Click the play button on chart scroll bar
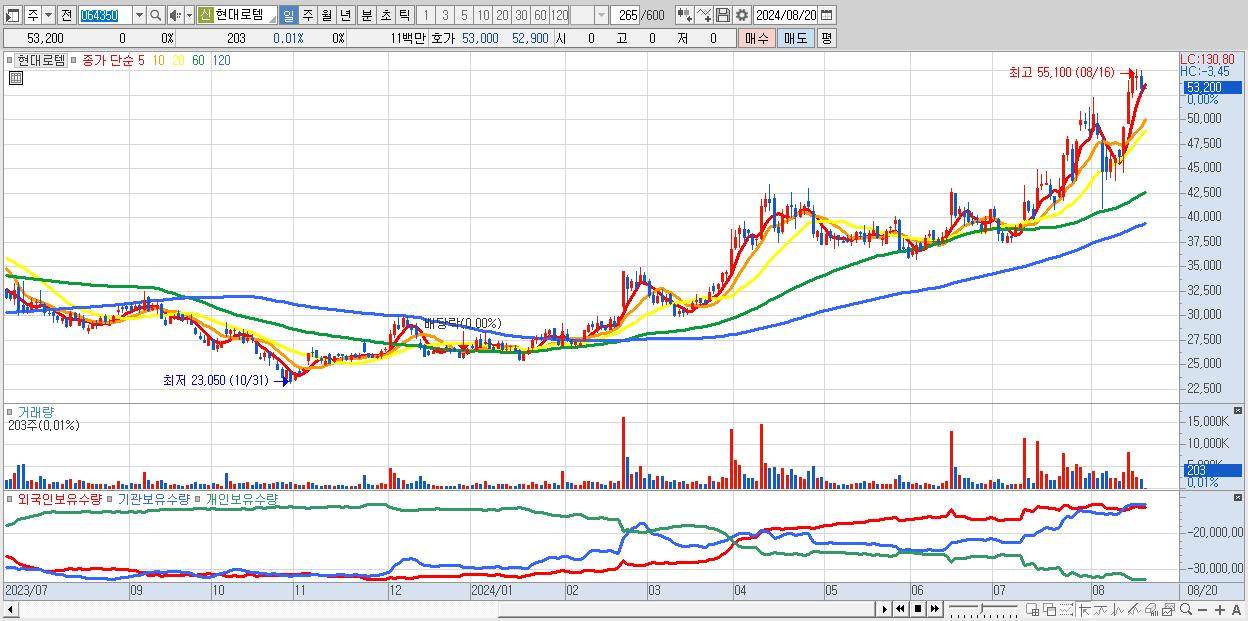 tap(885, 609)
